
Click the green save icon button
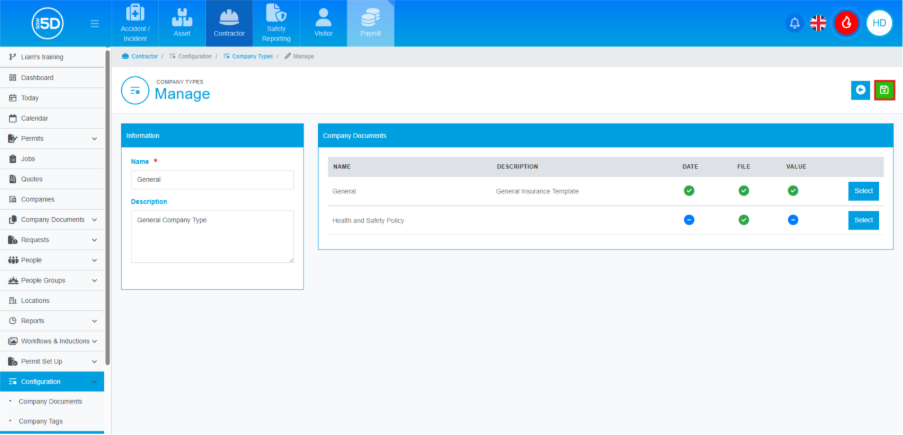click(x=884, y=90)
